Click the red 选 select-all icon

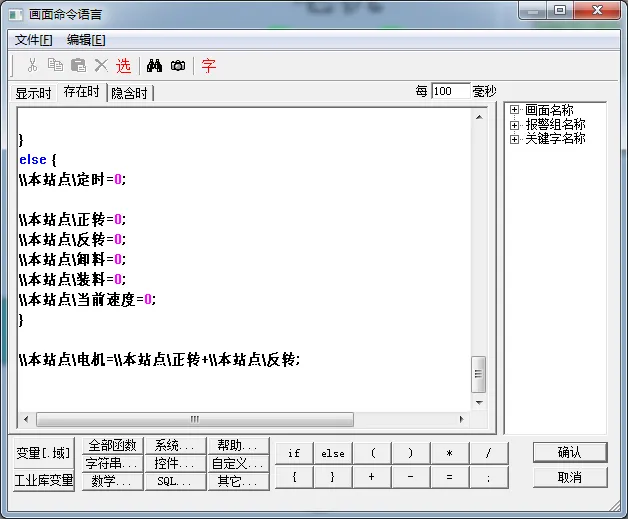click(x=123, y=65)
